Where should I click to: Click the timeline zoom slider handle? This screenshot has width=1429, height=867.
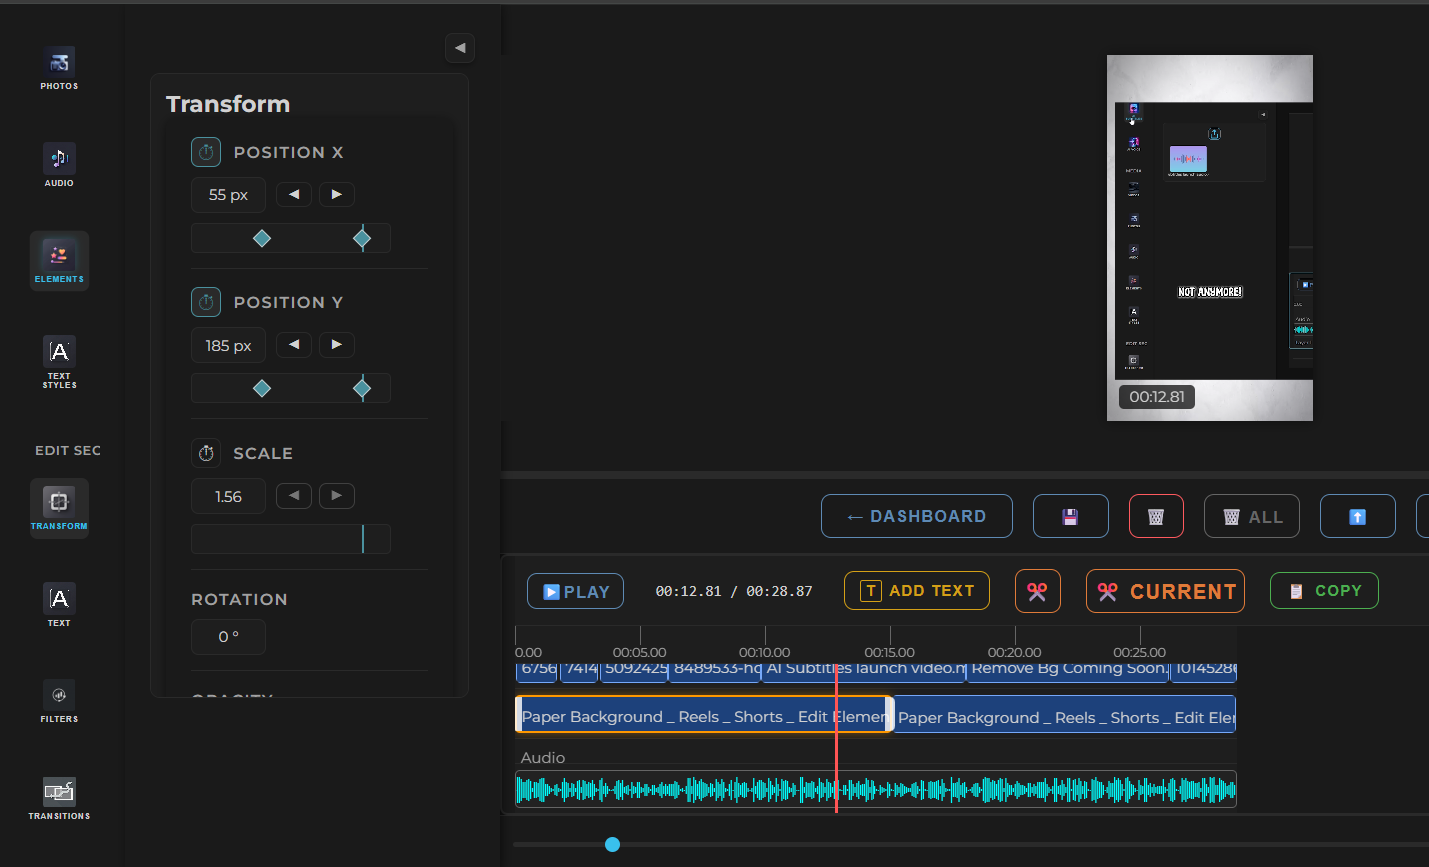pyautogui.click(x=613, y=845)
